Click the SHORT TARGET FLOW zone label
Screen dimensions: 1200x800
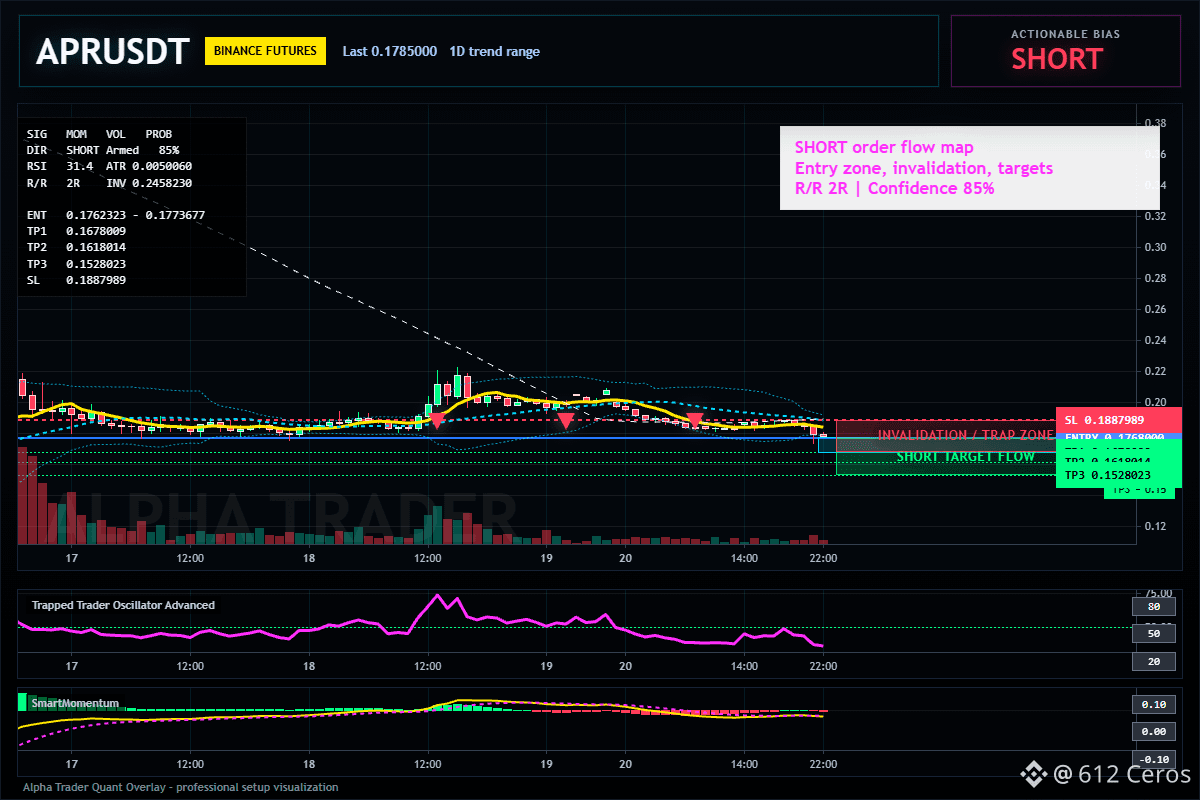[966, 457]
